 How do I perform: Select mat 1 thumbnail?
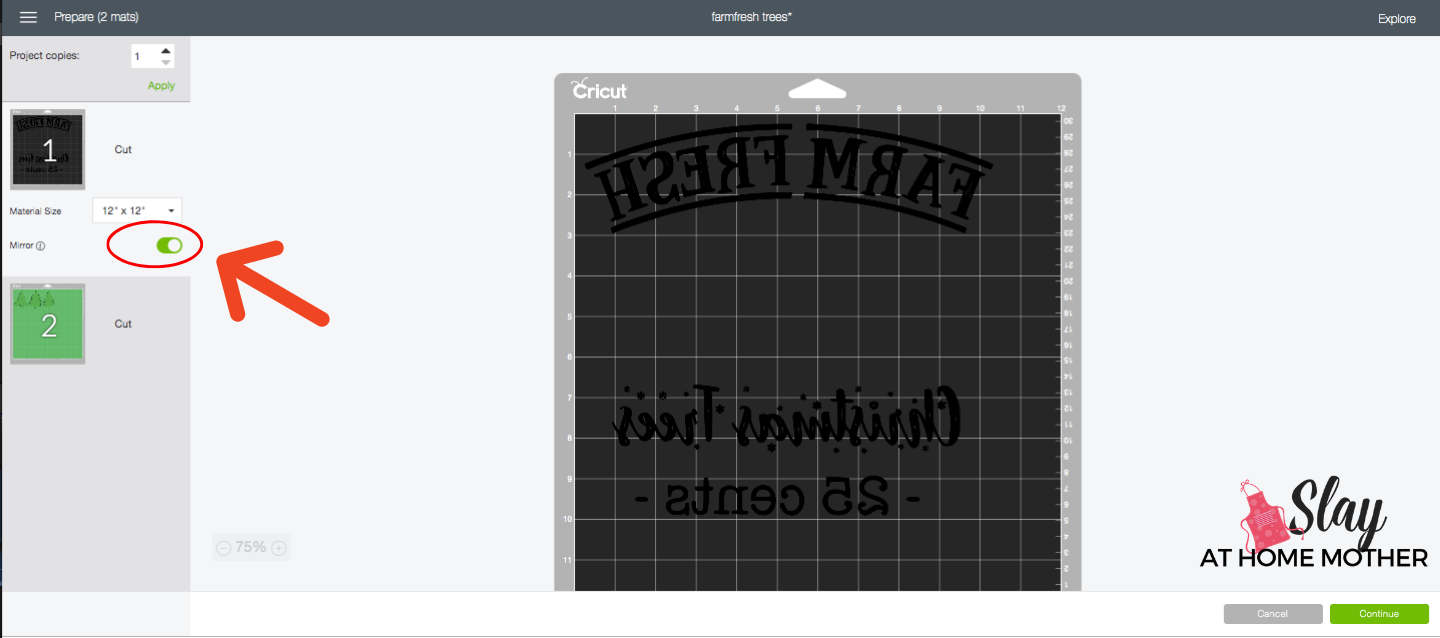coord(48,150)
